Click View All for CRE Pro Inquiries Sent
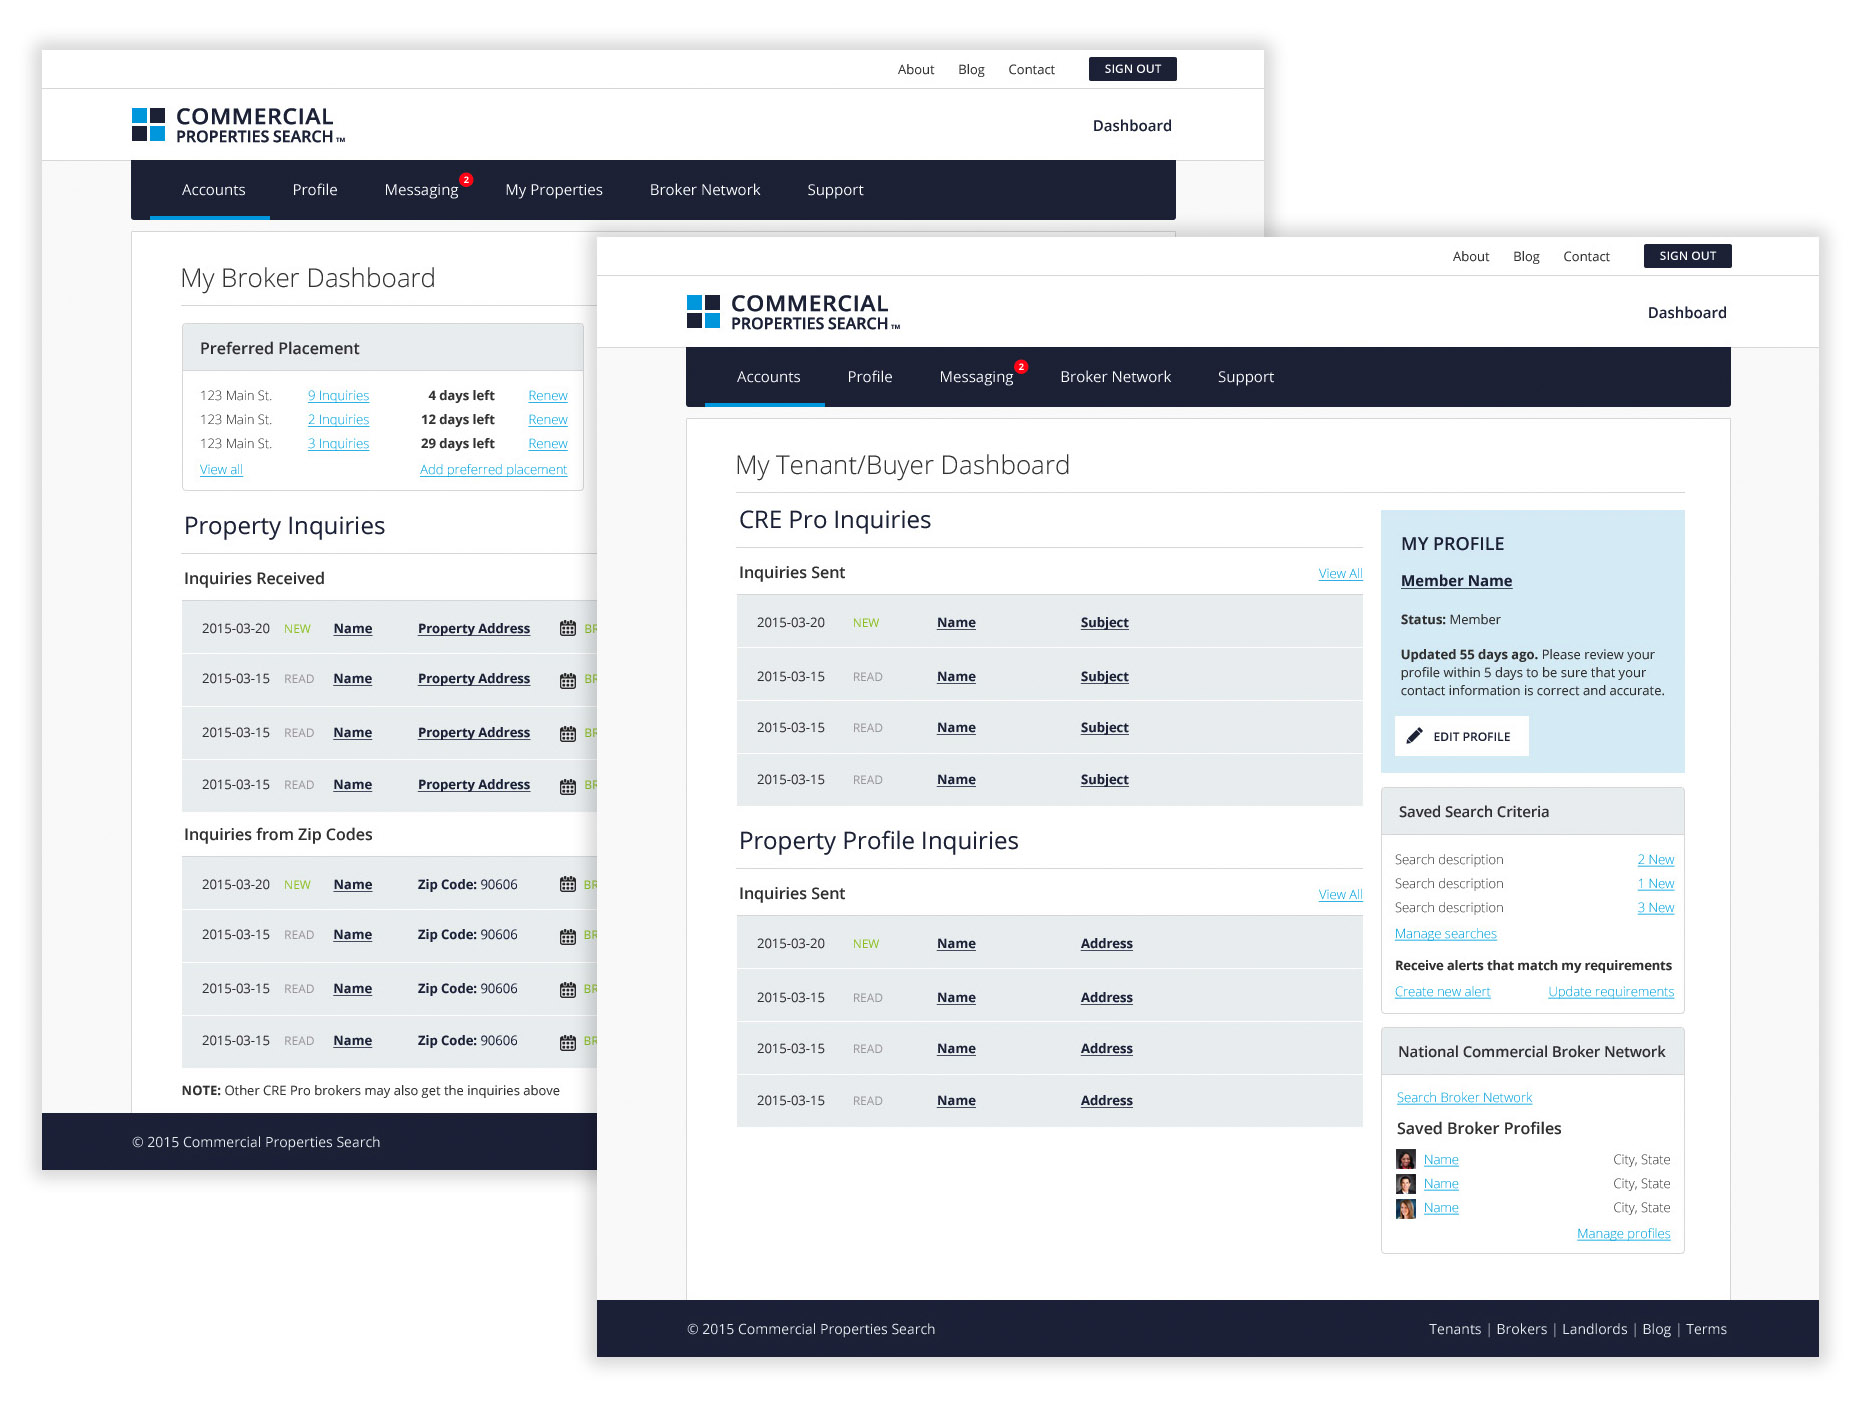This screenshot has height=1402, width=1867. pyautogui.click(x=1339, y=574)
